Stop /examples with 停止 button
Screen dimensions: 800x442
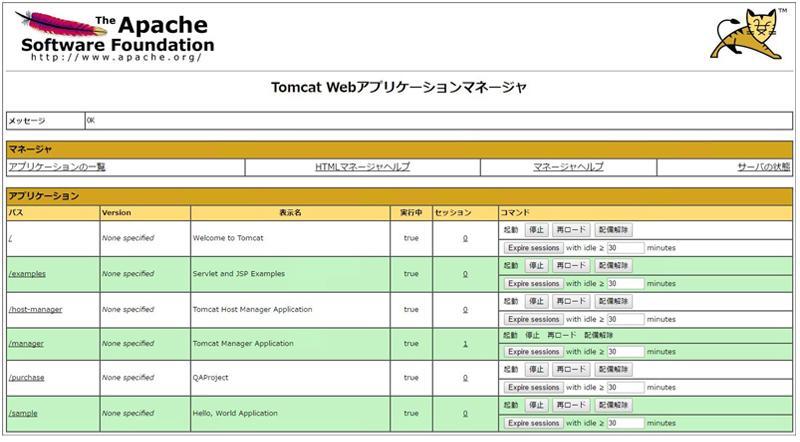click(536, 266)
